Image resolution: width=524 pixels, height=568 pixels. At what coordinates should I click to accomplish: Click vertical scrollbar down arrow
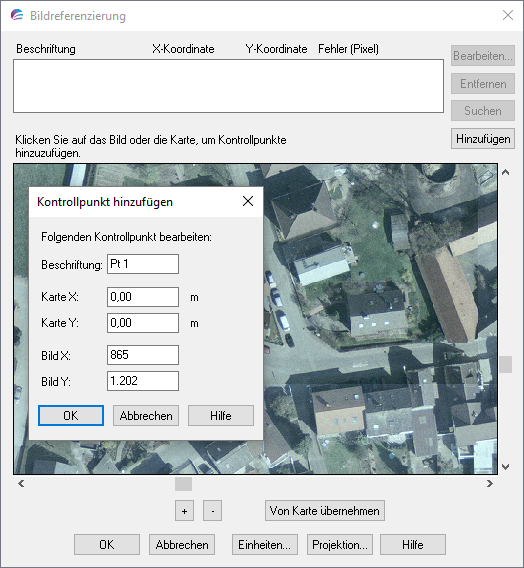pos(506,467)
